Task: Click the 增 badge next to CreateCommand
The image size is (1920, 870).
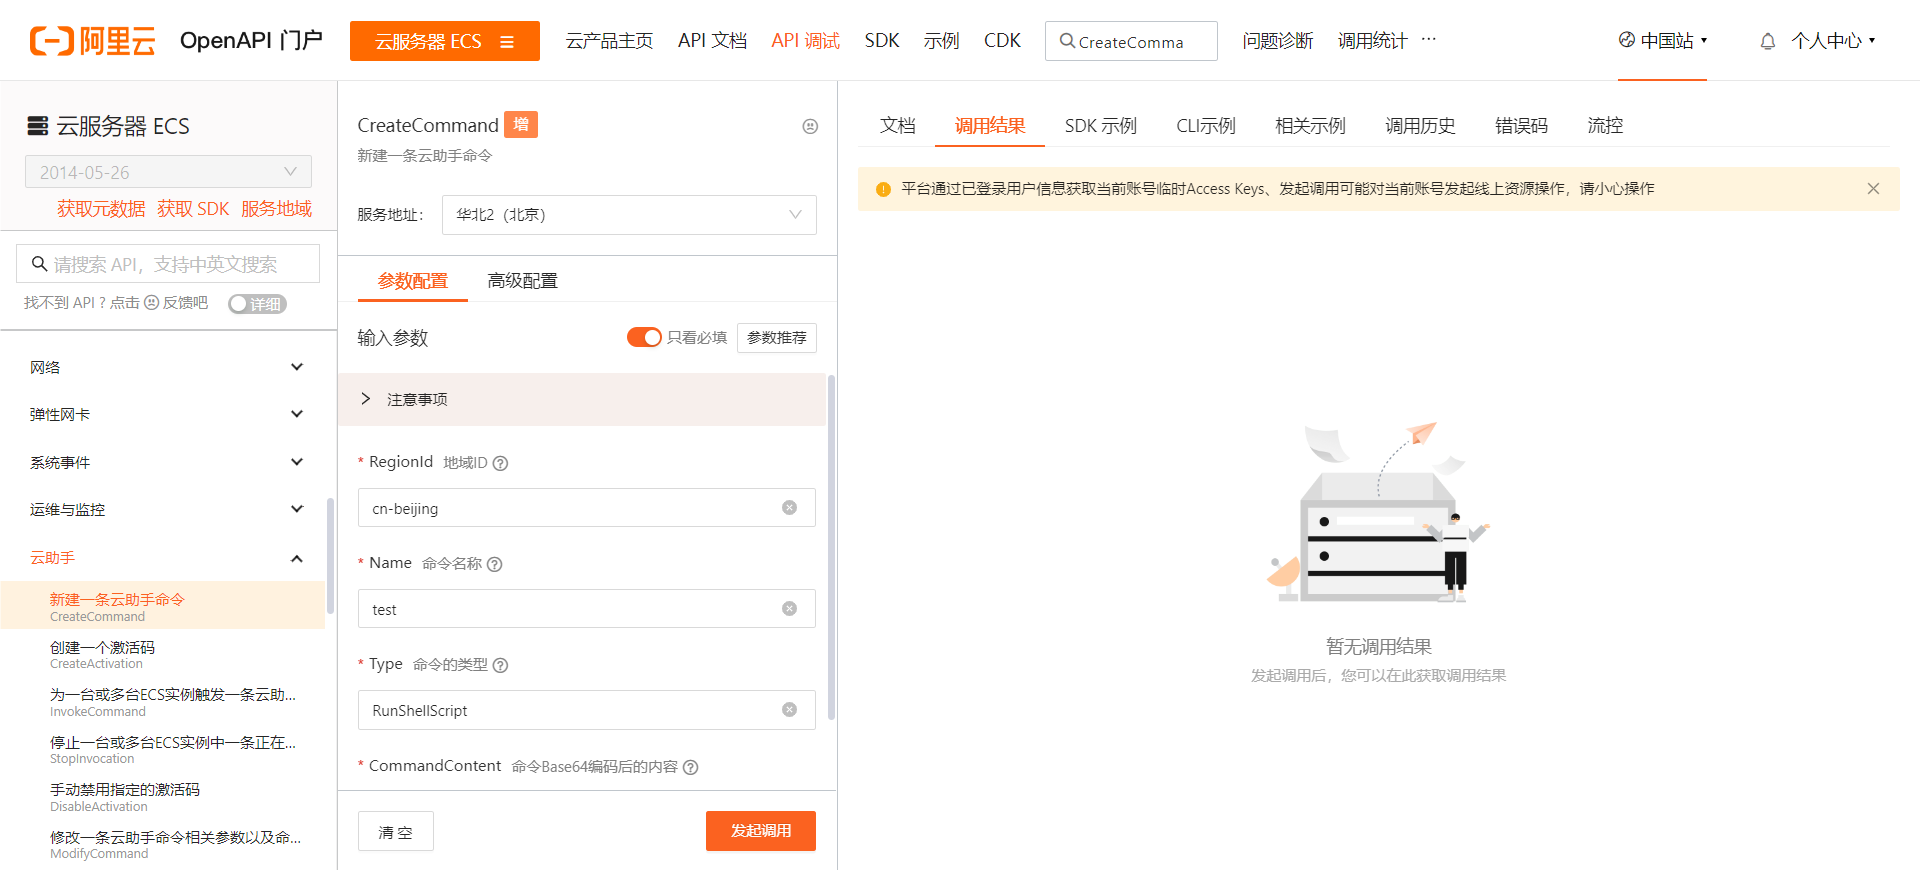Action: 521,124
